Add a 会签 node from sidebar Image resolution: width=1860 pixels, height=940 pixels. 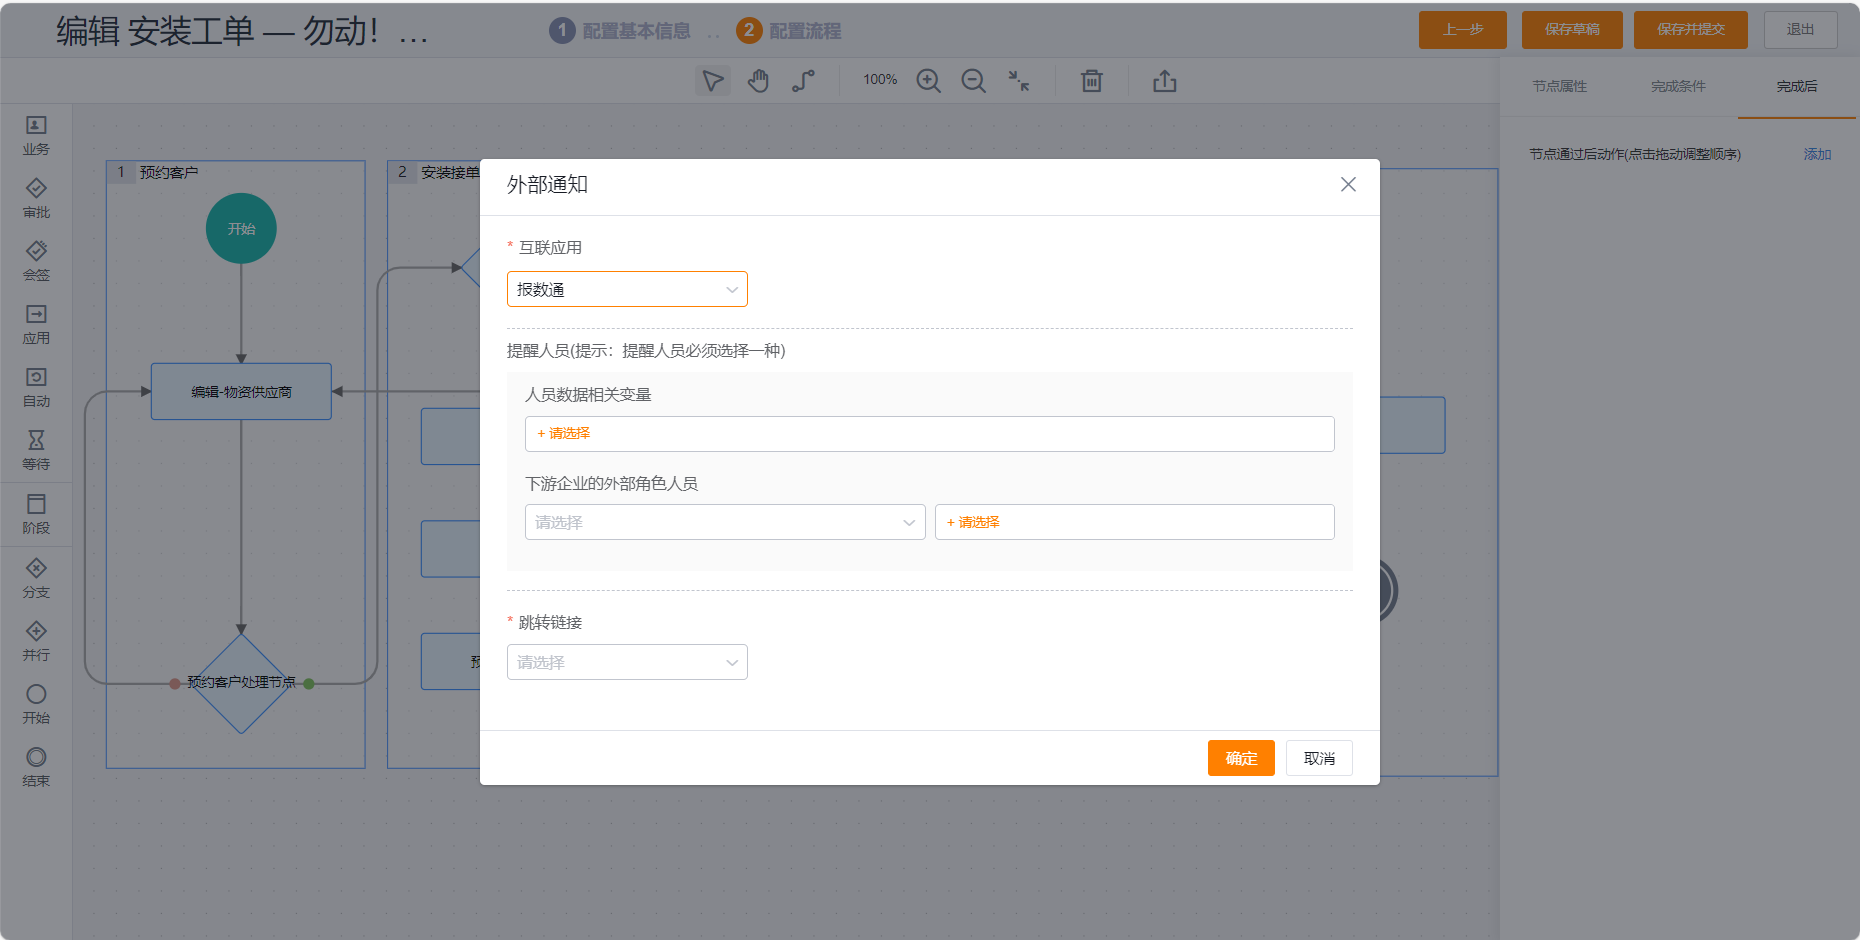(x=36, y=262)
